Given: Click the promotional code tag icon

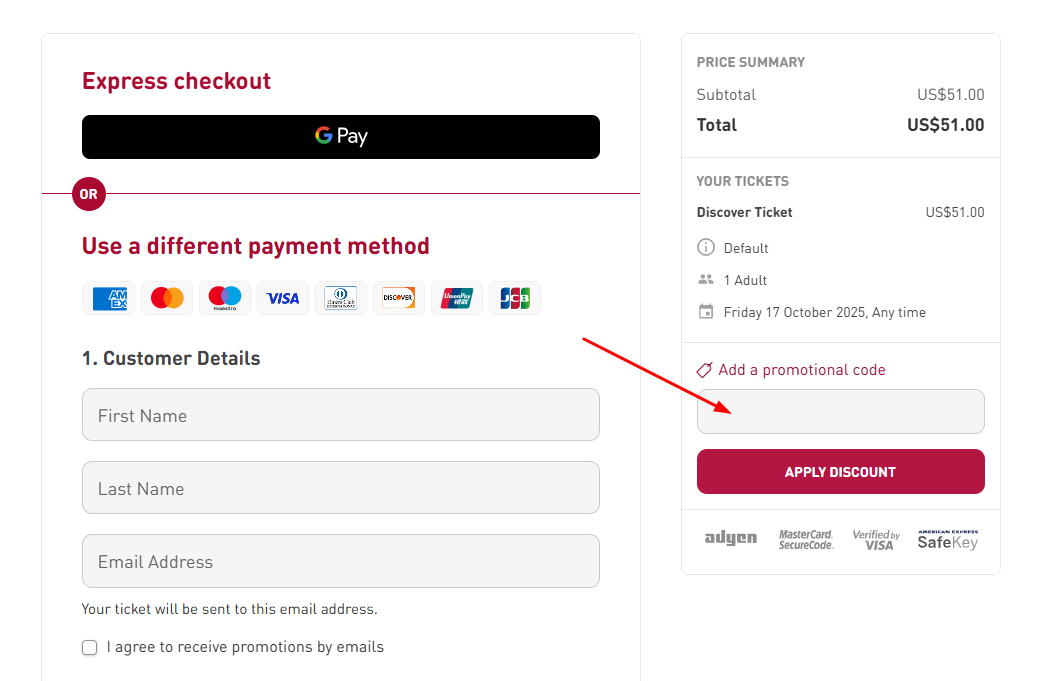Looking at the screenshot, I should [705, 370].
